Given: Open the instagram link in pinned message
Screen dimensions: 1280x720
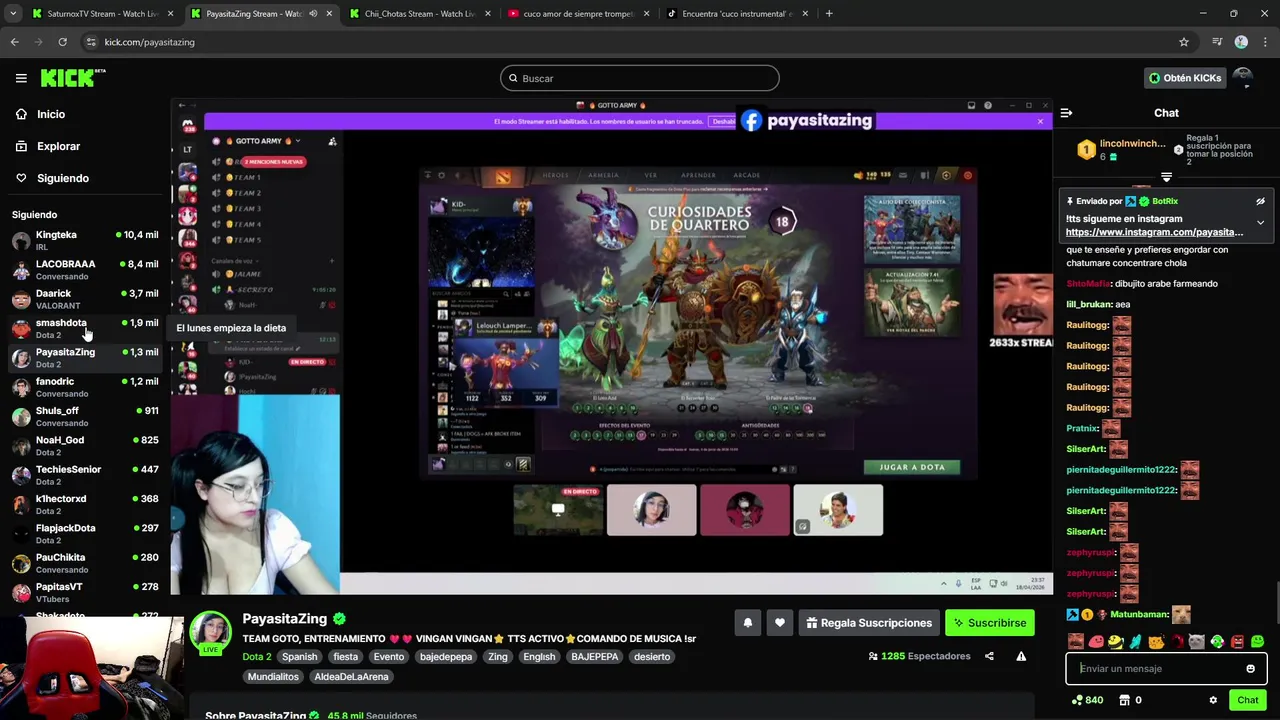Looking at the screenshot, I should (x=1154, y=232).
